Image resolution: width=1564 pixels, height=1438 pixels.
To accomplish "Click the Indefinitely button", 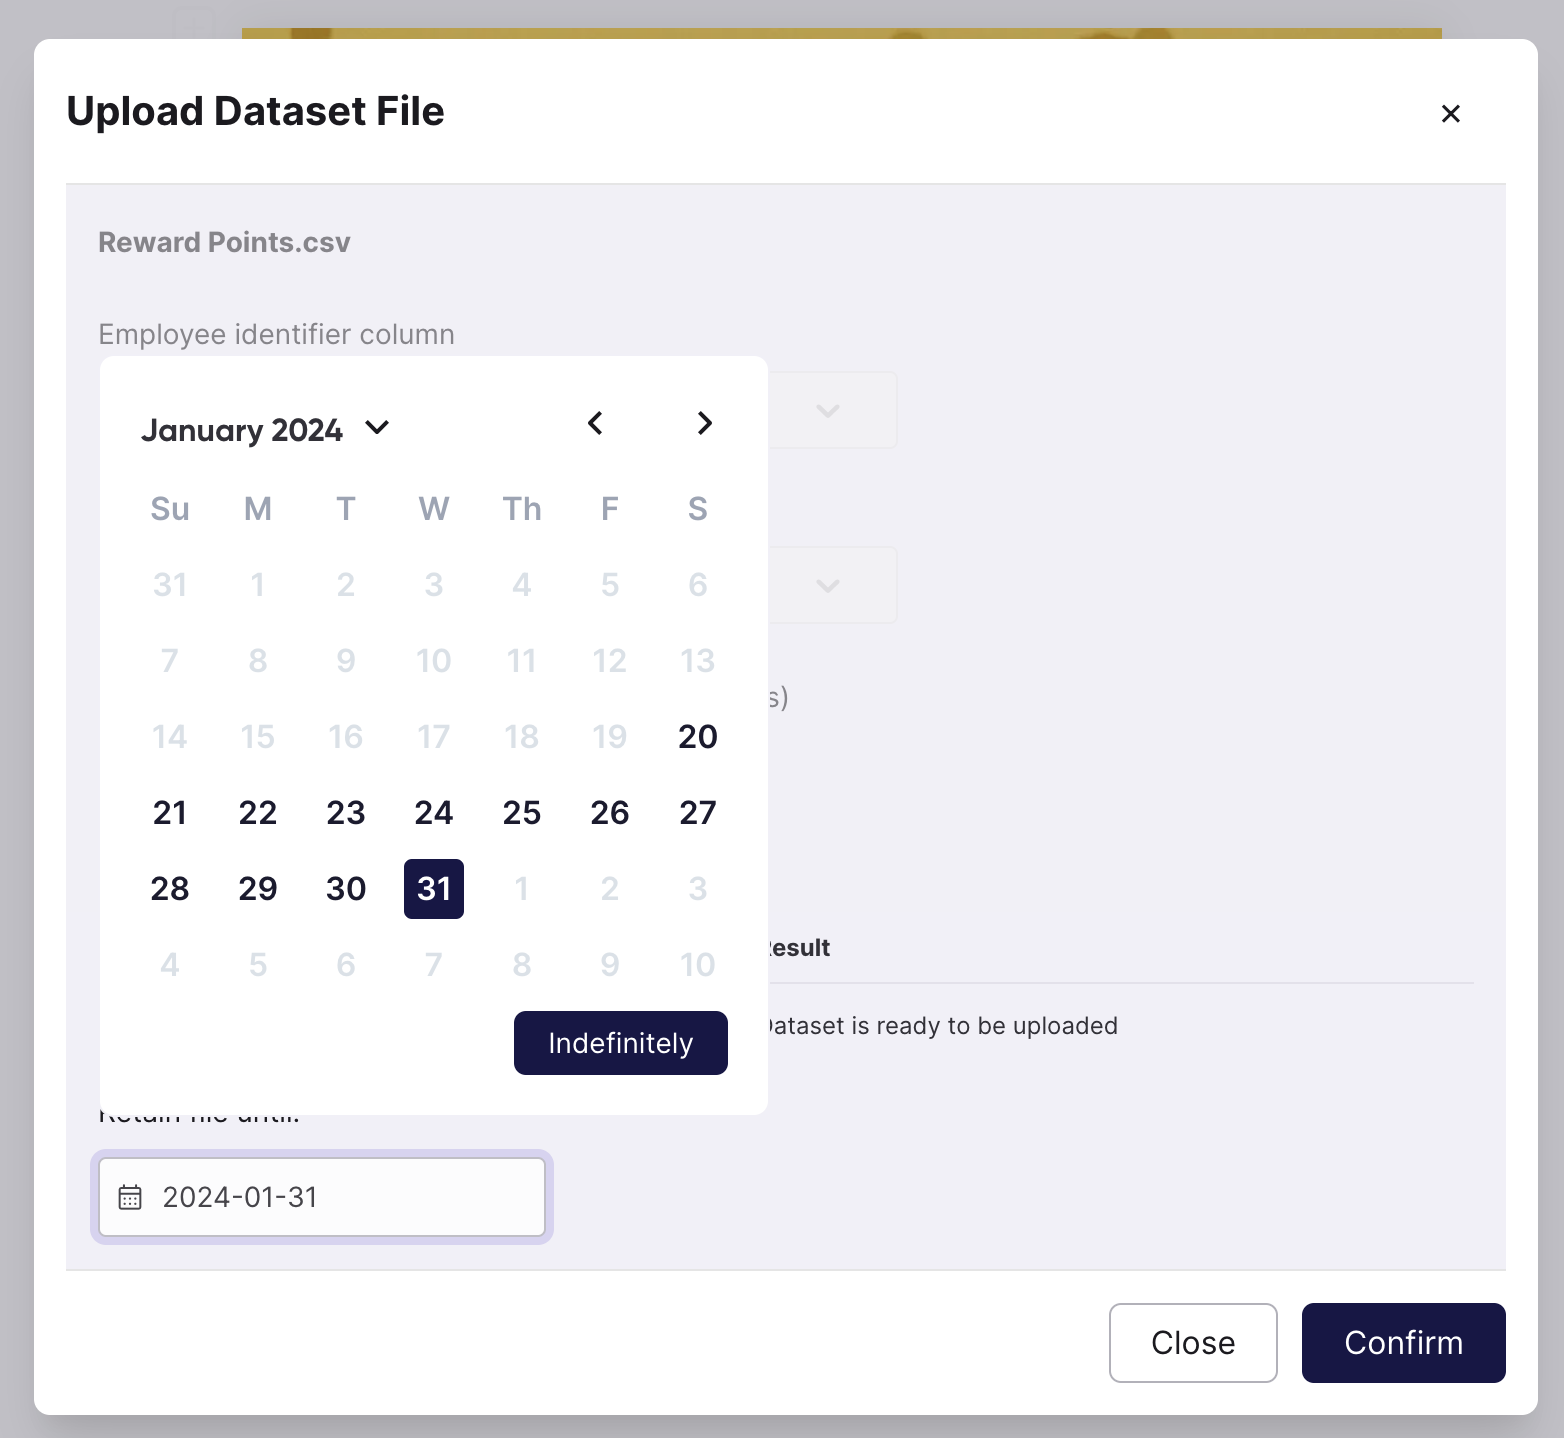I will (x=621, y=1043).
